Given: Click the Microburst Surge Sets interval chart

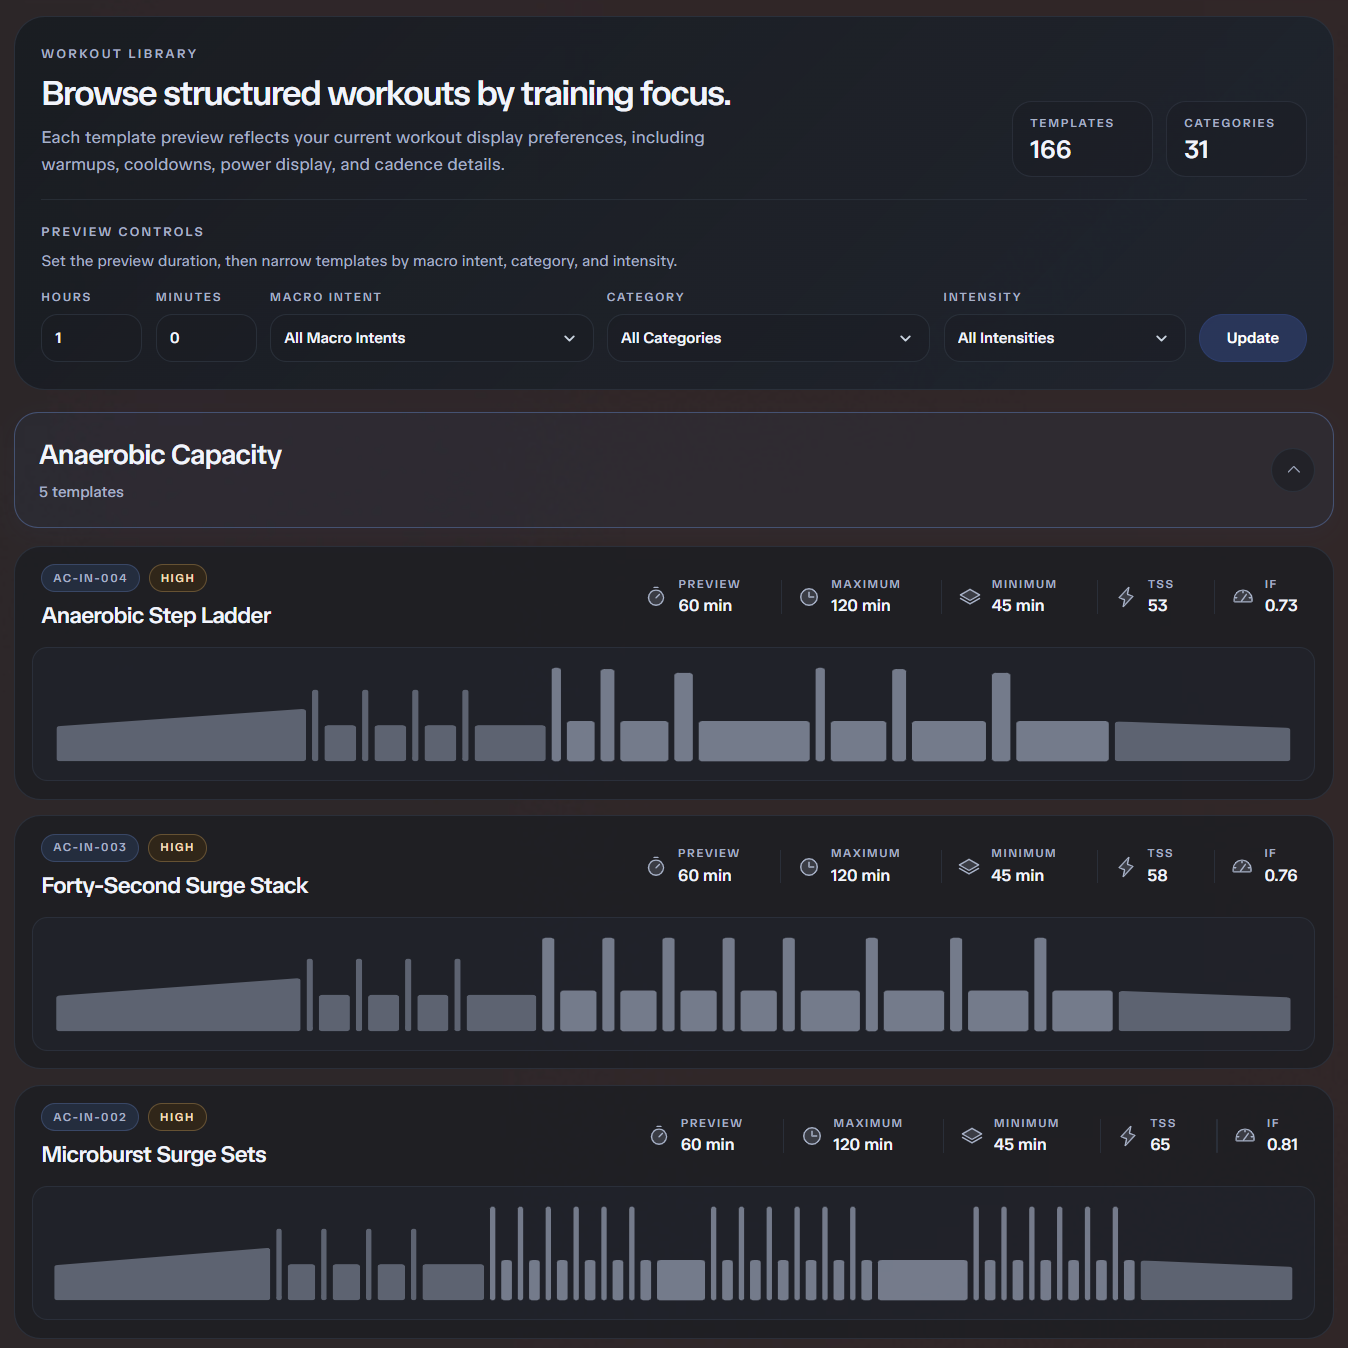Looking at the screenshot, I should pos(673,1253).
